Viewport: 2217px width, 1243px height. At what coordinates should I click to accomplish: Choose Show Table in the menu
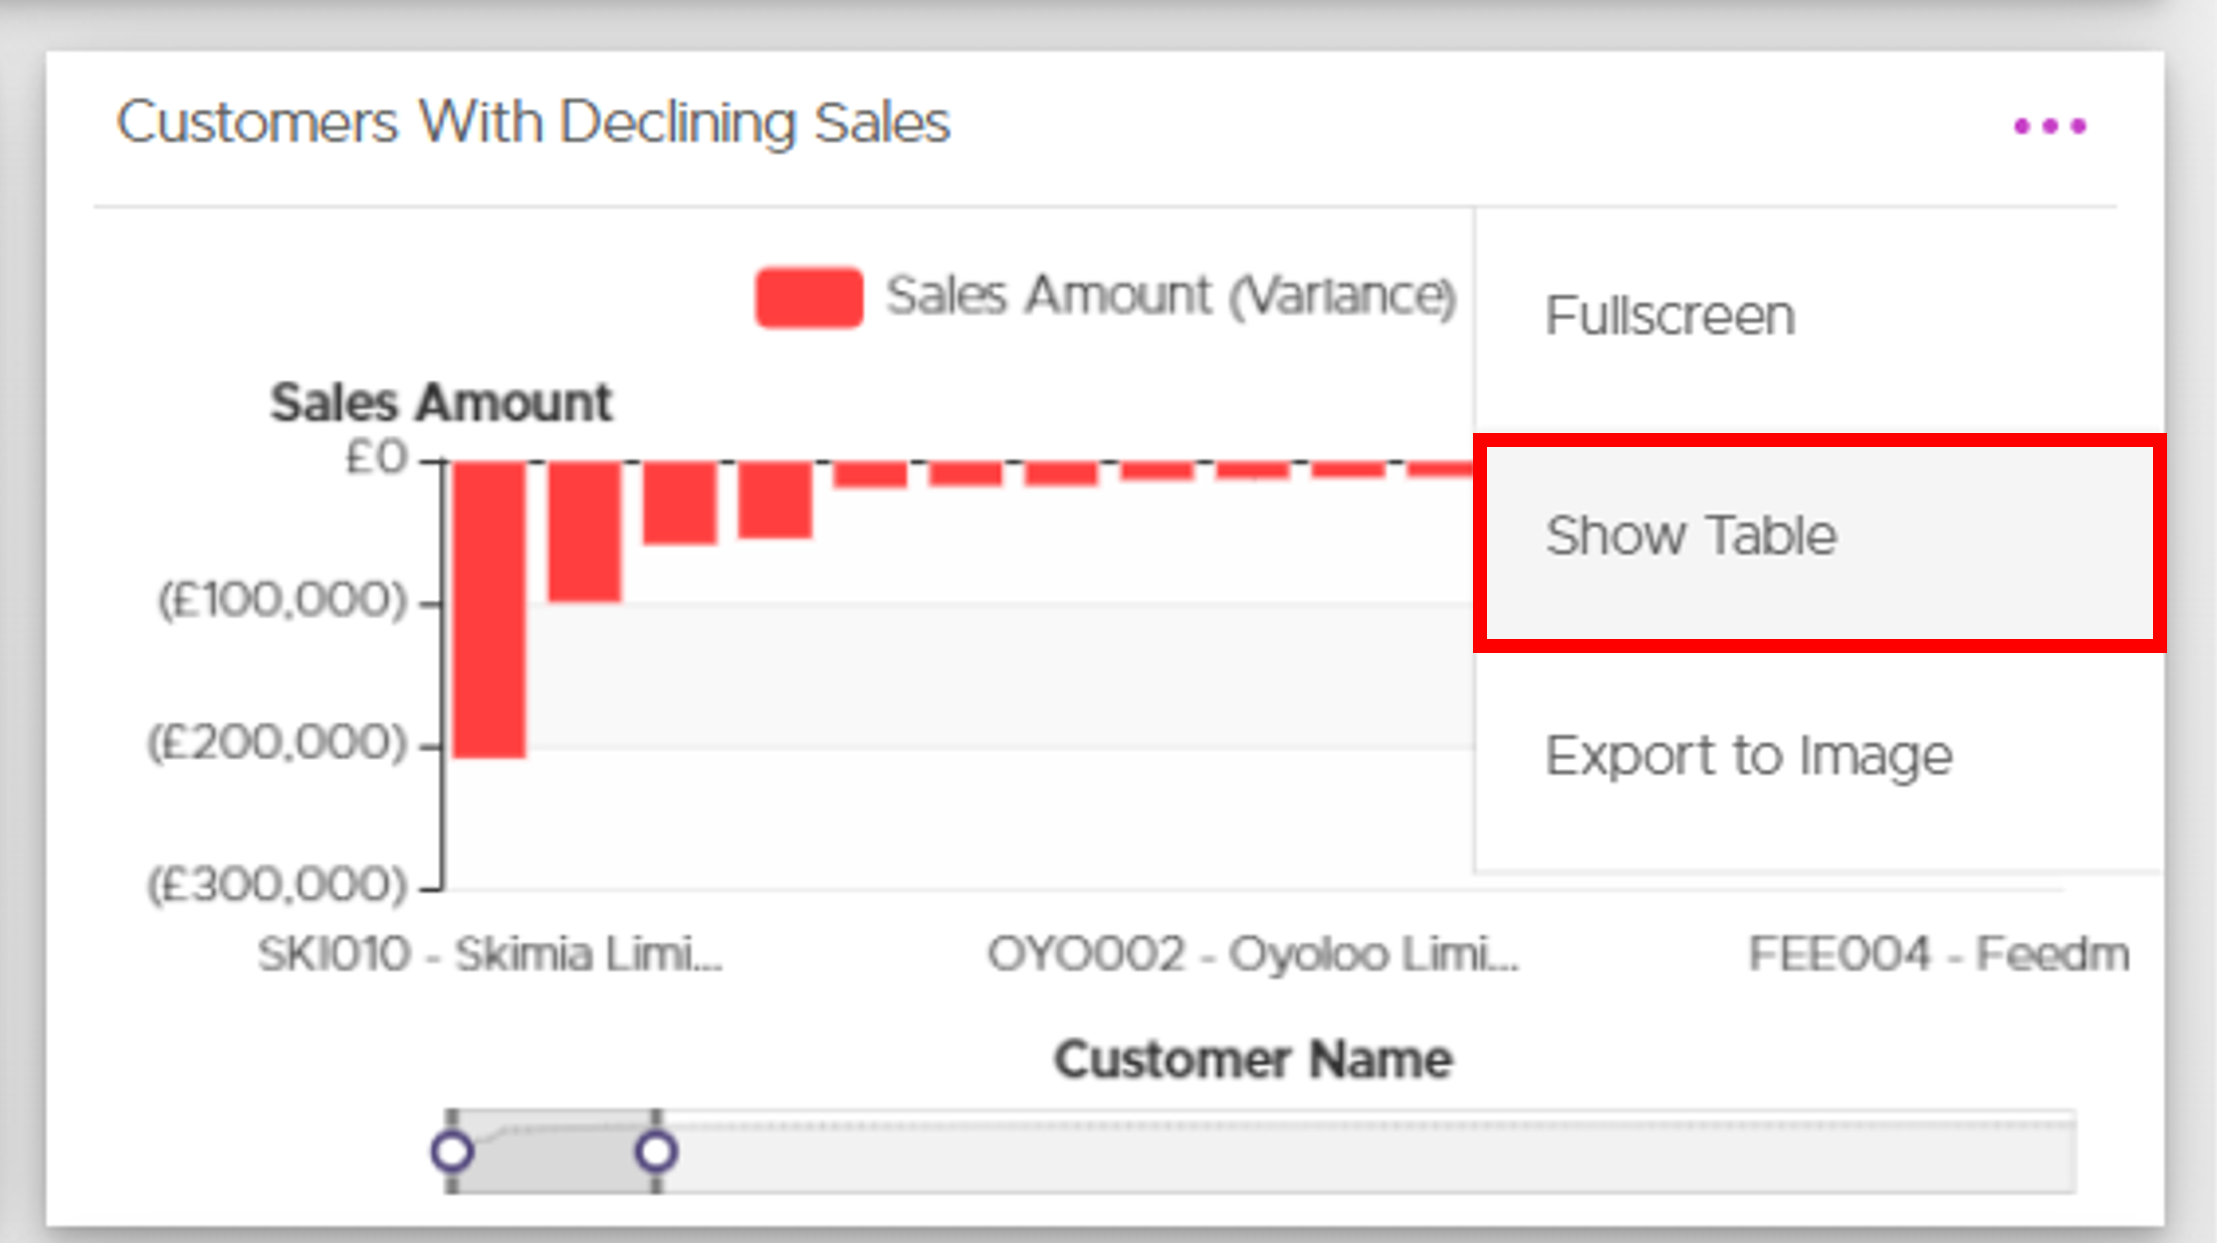click(1819, 542)
